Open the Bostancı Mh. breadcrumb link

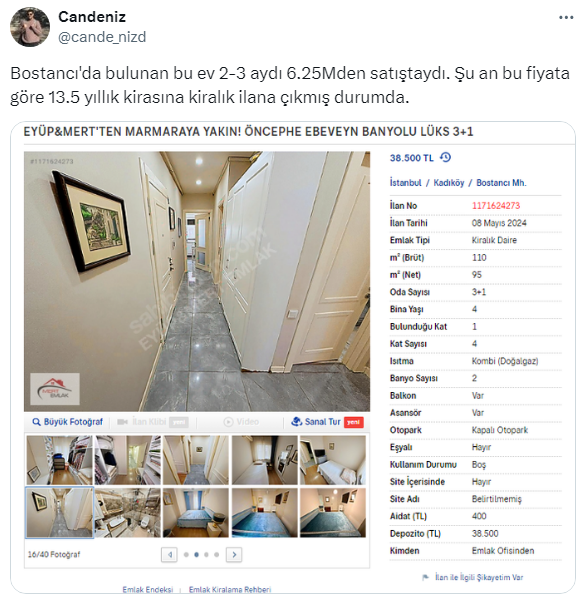[501, 183]
